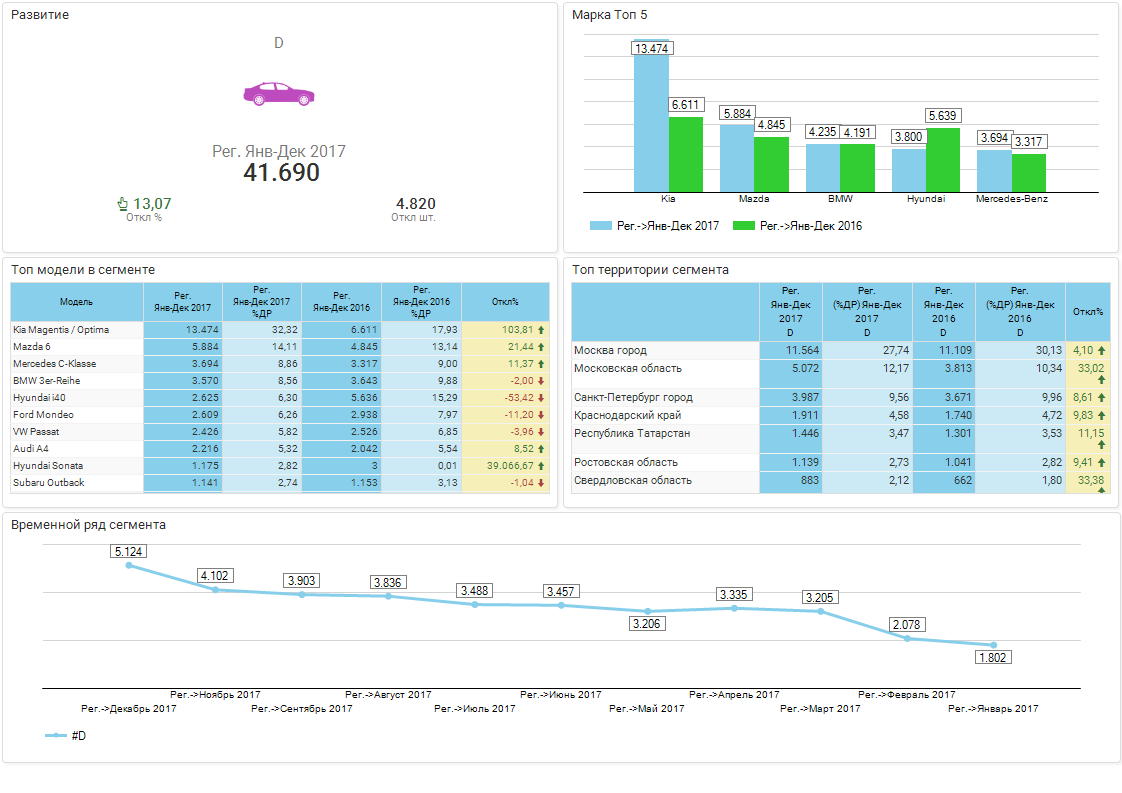Click the purple car icon in Развитие panel
The height and width of the screenshot is (793, 1122).
[278, 94]
